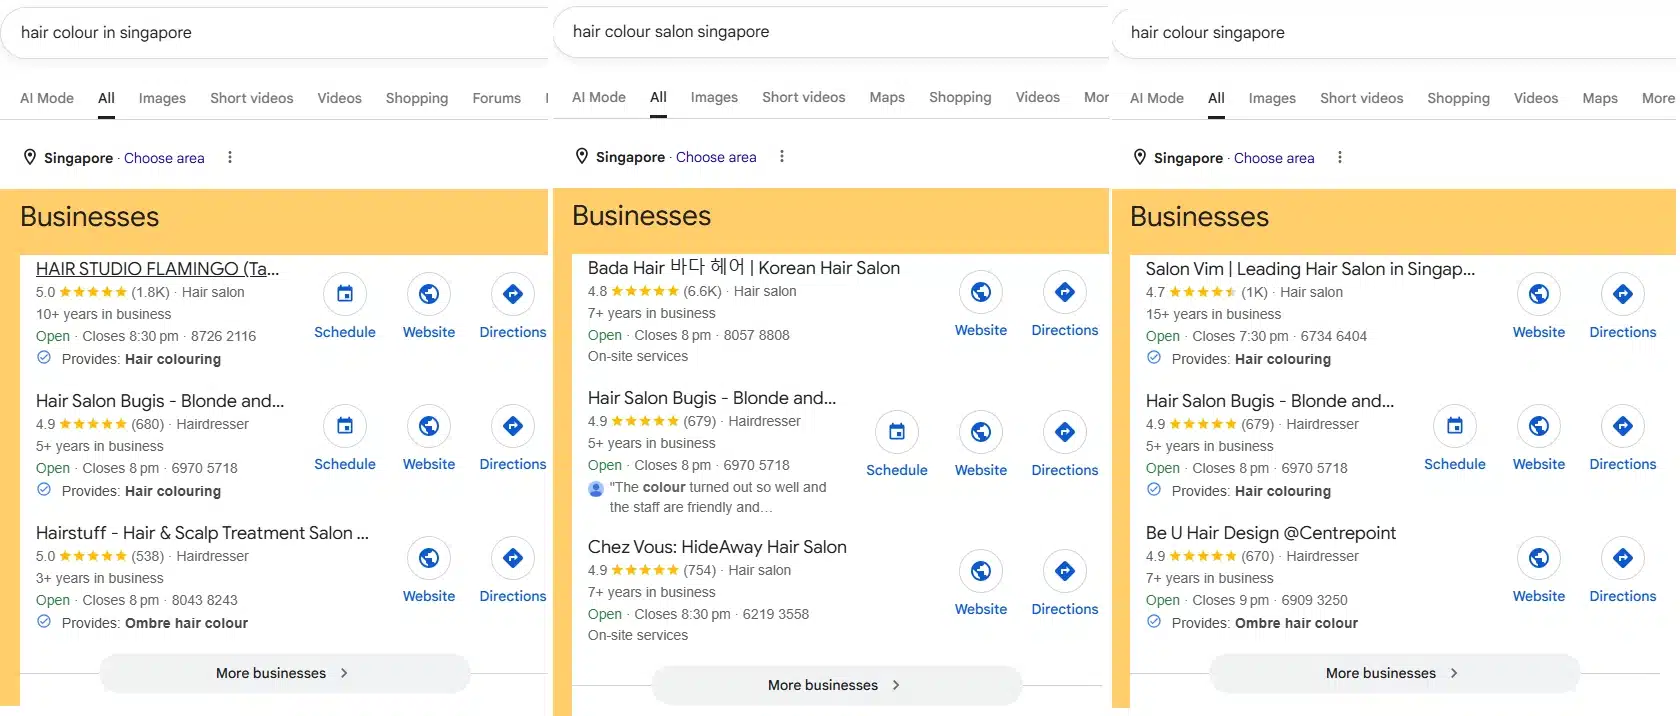This screenshot has width=1680, height=716.
Task: Focus search box 'hair colour singapore'
Action: (x=1395, y=33)
